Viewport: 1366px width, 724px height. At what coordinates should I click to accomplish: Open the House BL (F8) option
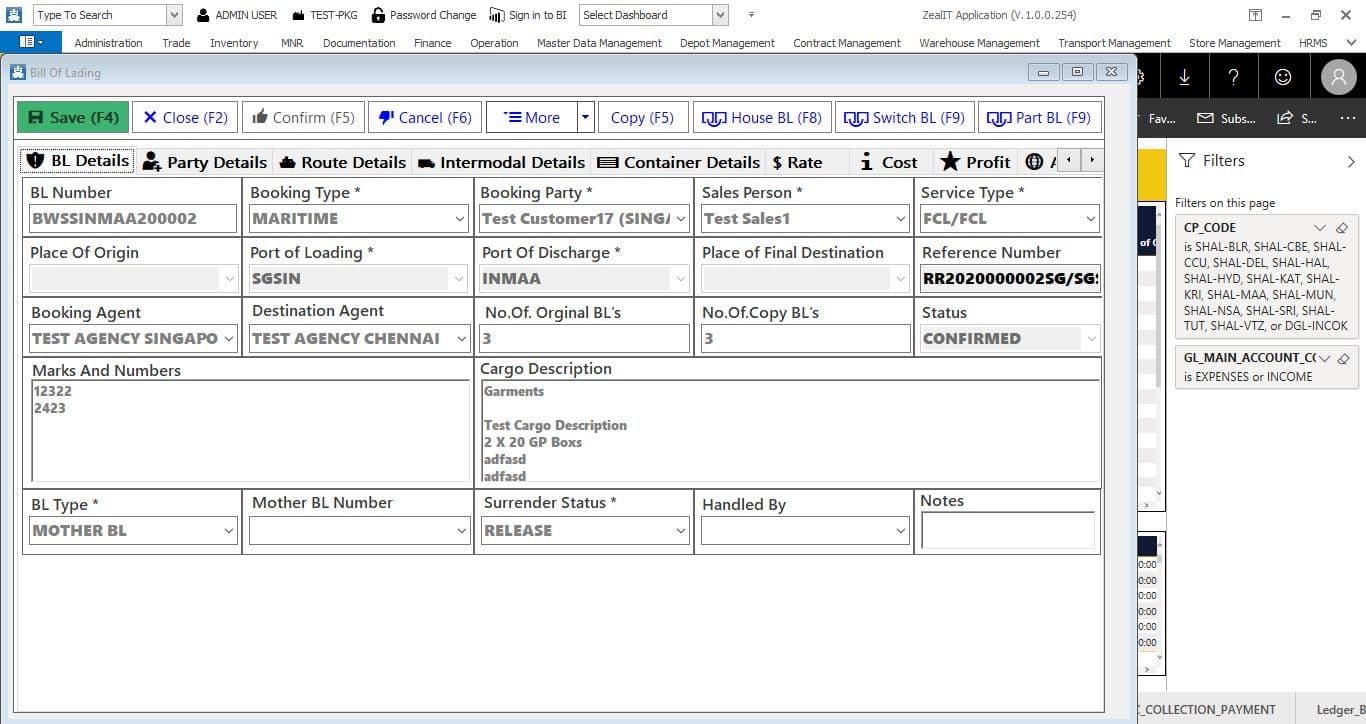[761, 117]
